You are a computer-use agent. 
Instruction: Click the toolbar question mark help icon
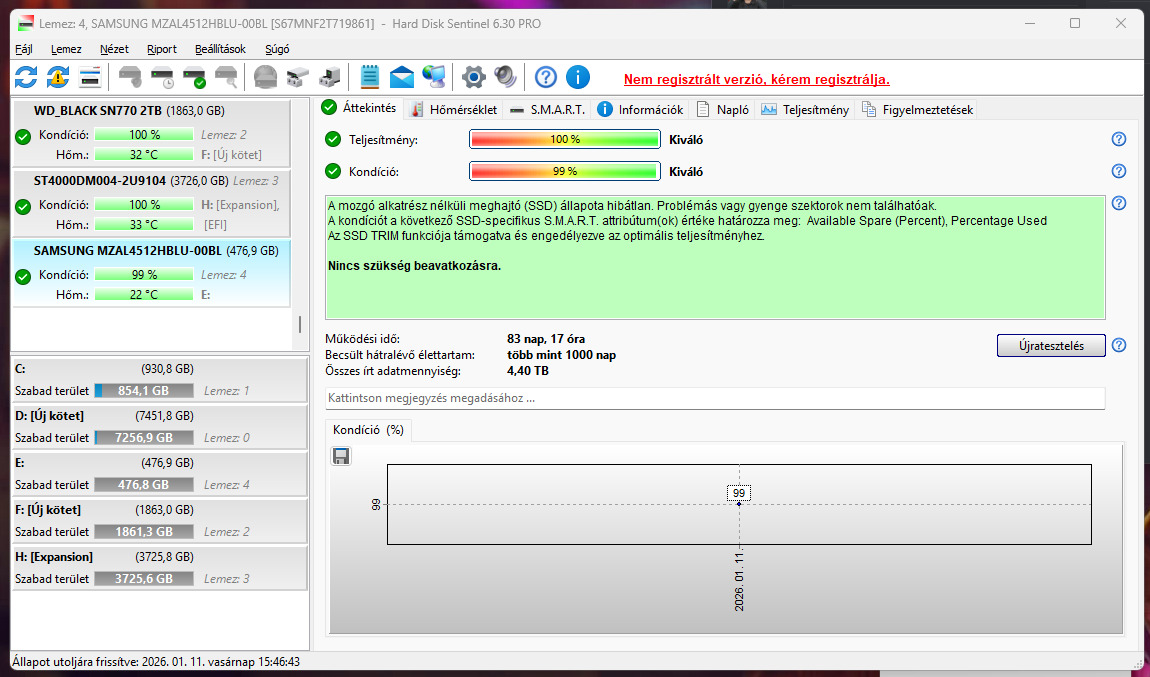[546, 76]
